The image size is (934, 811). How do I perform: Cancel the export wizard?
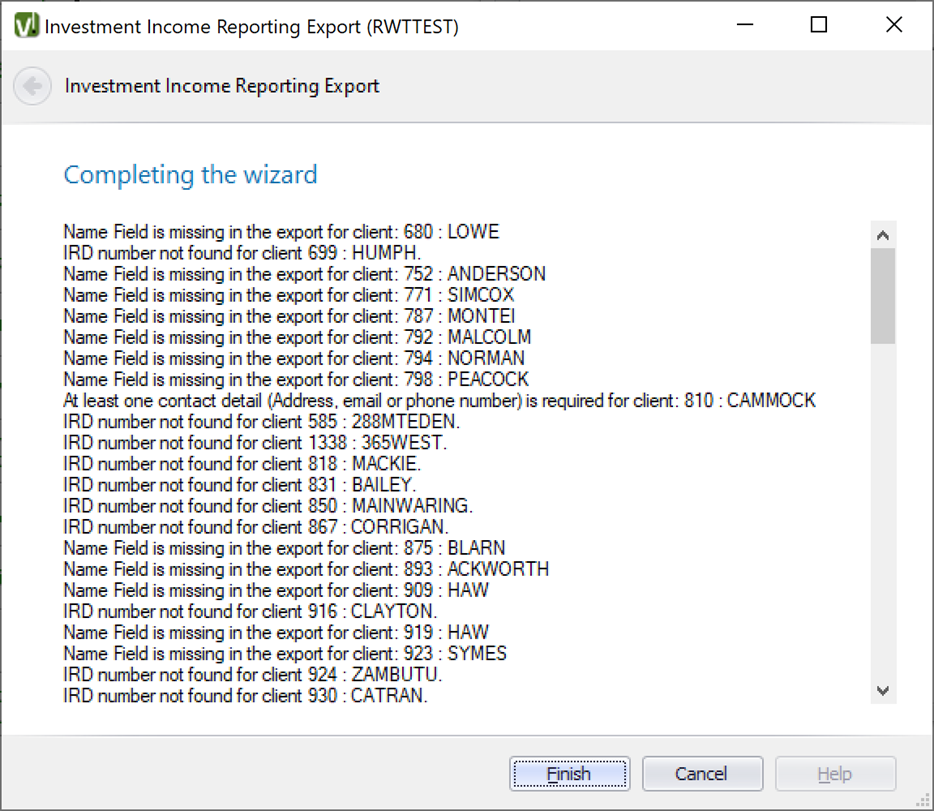[x=702, y=773]
